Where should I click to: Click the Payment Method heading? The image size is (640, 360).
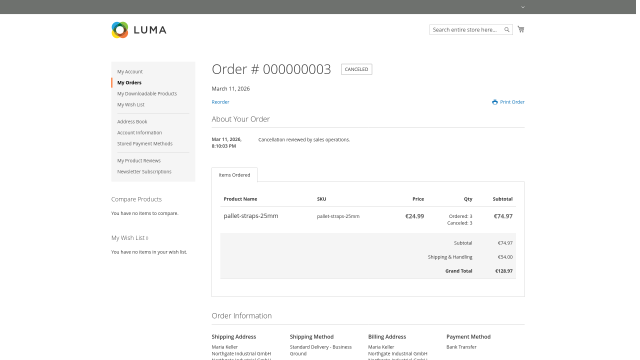[x=469, y=337]
